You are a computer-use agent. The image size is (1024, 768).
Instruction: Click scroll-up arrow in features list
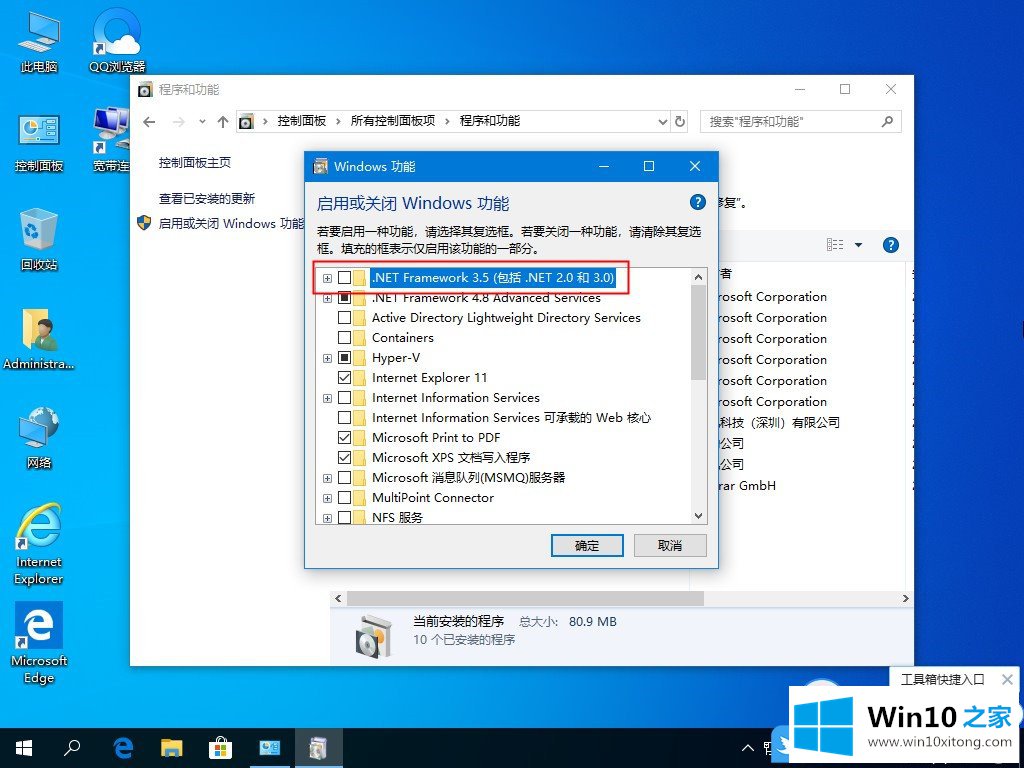698,277
